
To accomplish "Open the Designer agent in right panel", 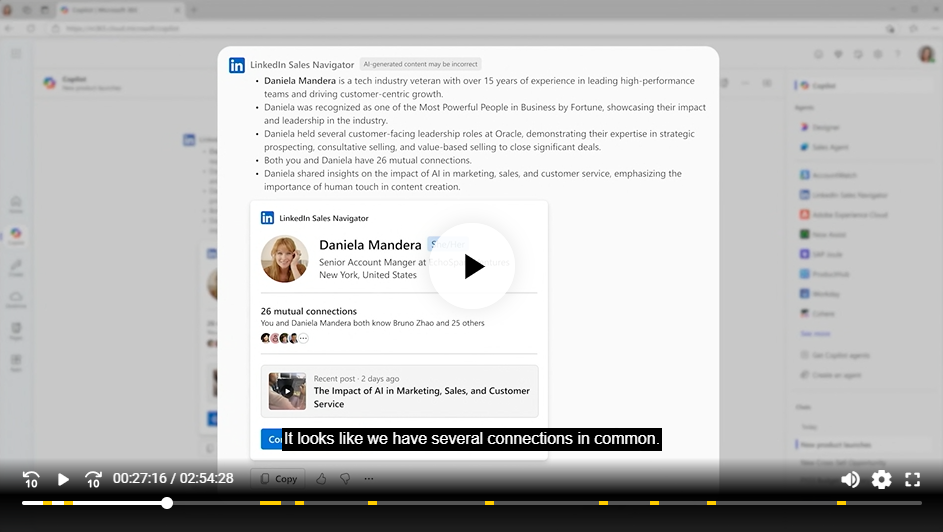I will [x=820, y=127].
